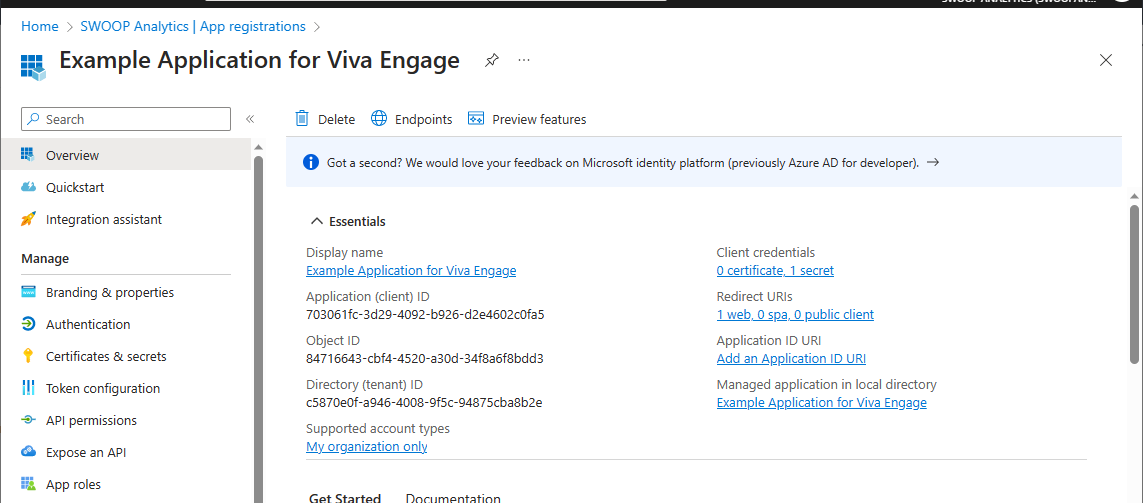Click the Preview features button label

pos(539,120)
